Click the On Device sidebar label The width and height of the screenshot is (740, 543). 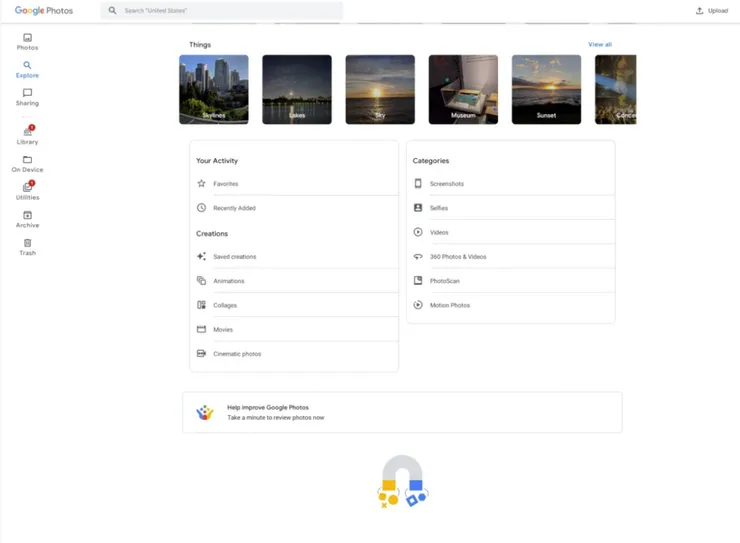click(27, 170)
